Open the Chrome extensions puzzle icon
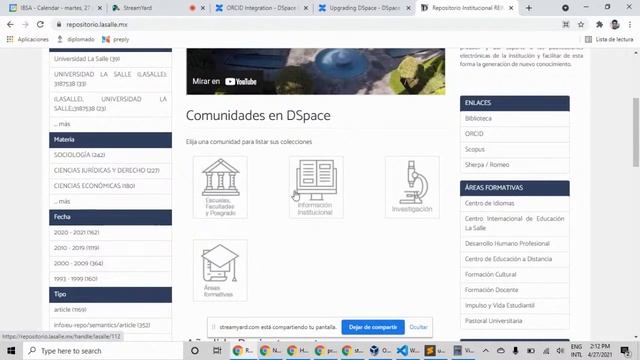Image resolution: width=640 pixels, height=360 pixels. pos(599,24)
